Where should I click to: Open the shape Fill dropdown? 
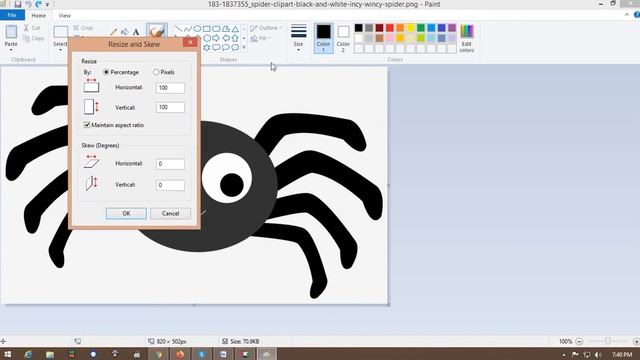click(x=260, y=38)
